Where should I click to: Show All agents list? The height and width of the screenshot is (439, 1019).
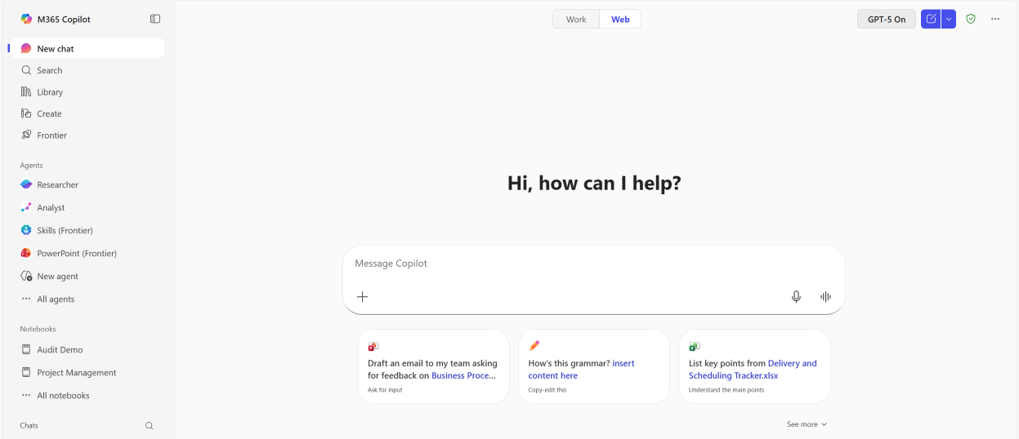[x=55, y=299]
